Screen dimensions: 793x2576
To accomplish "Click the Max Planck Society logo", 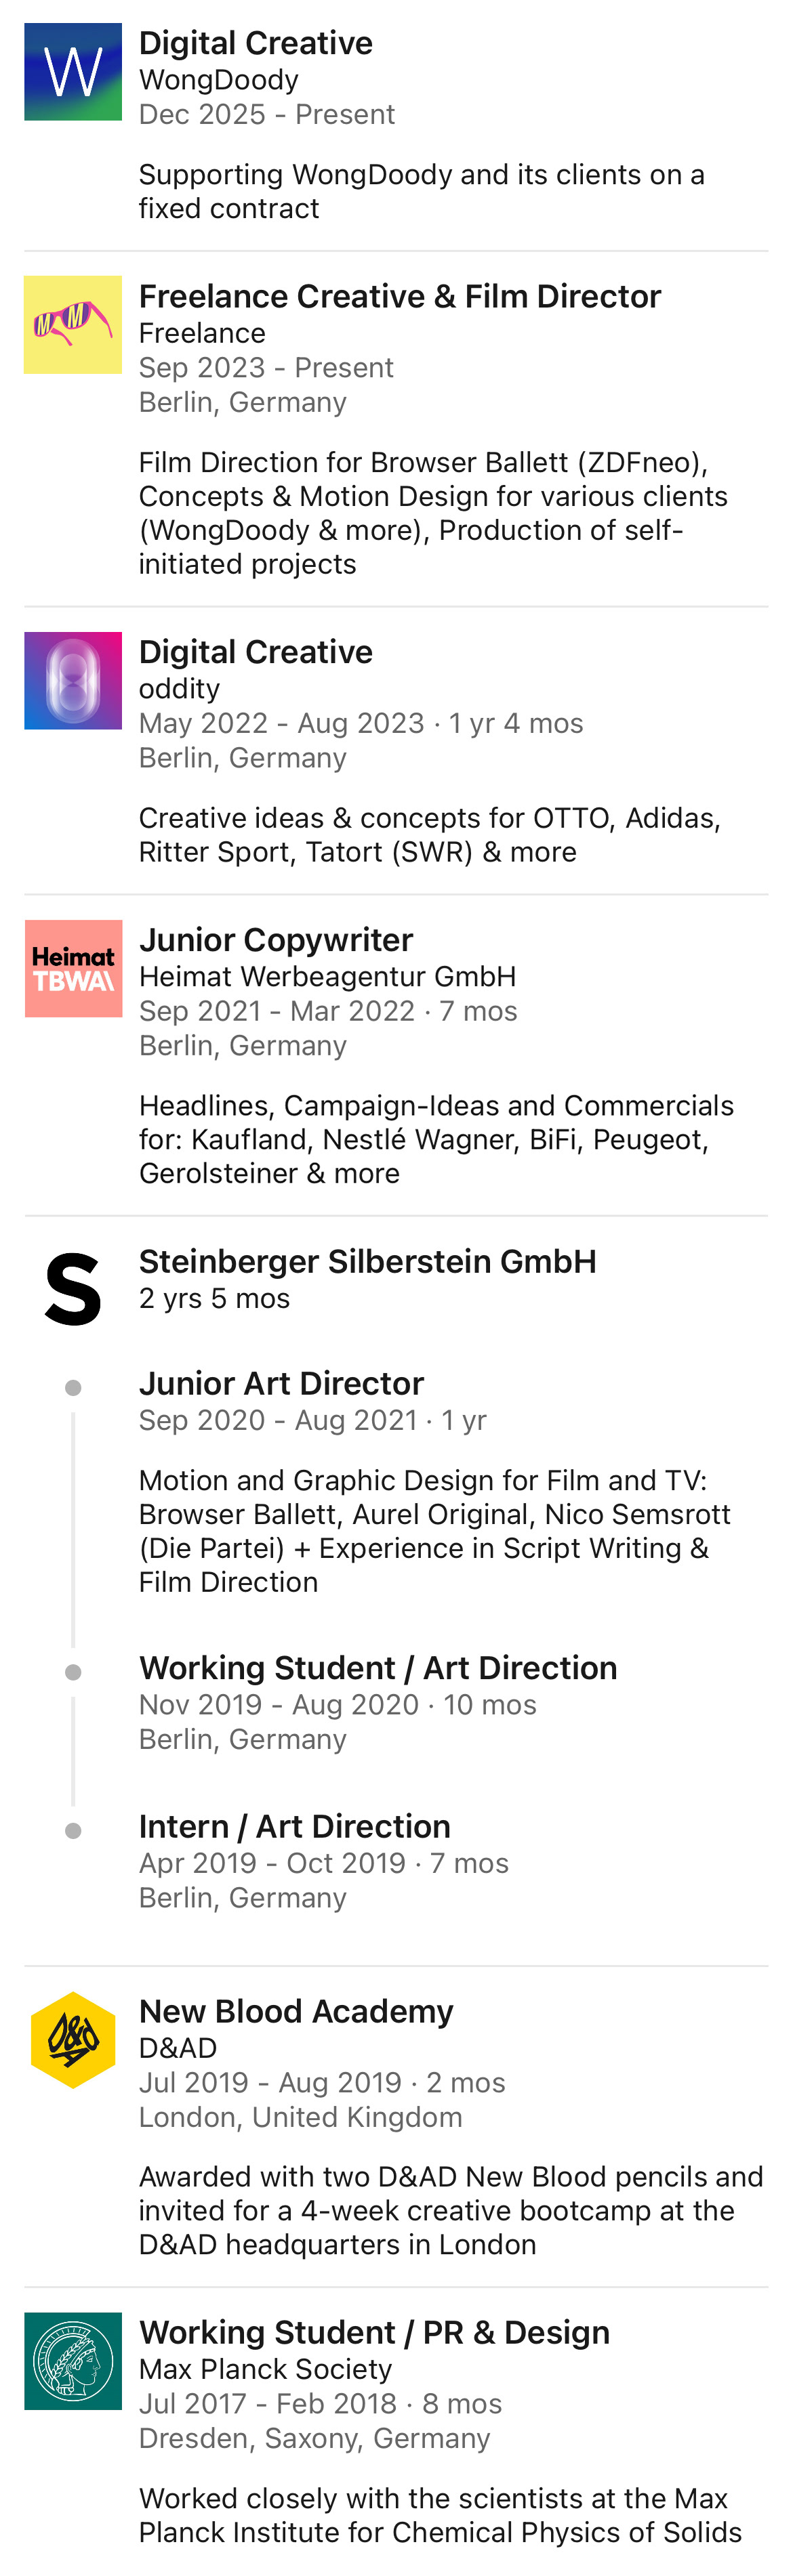I will coord(73,2361).
